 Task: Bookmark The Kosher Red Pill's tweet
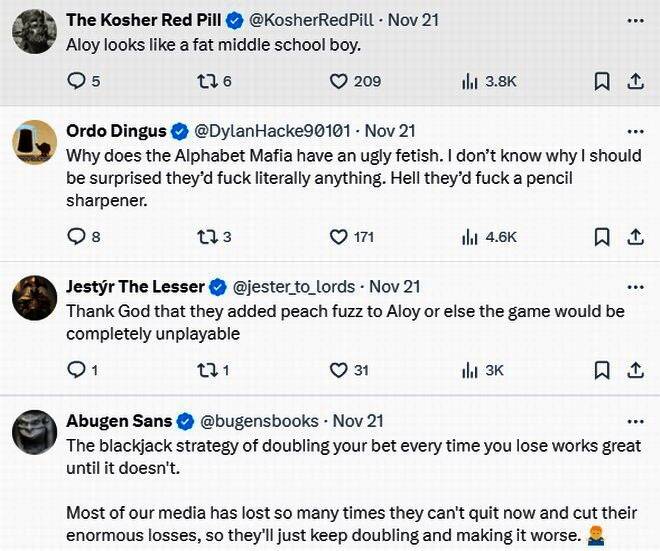point(602,82)
